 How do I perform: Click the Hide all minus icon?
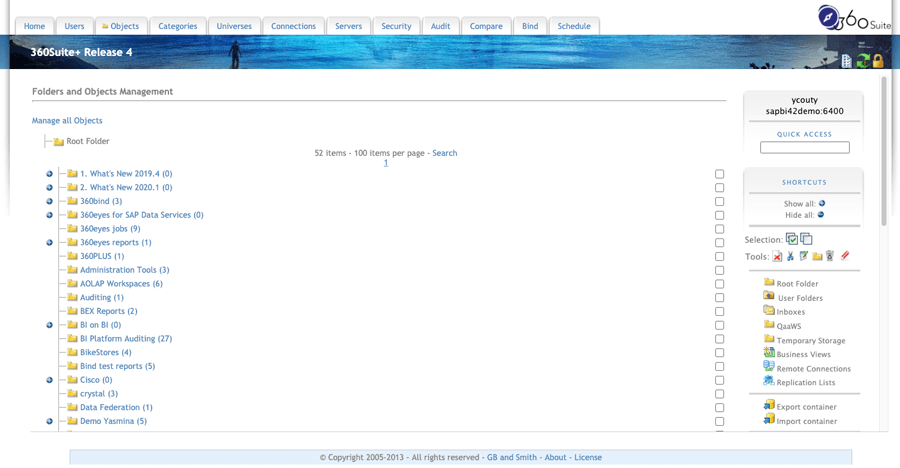(821, 215)
